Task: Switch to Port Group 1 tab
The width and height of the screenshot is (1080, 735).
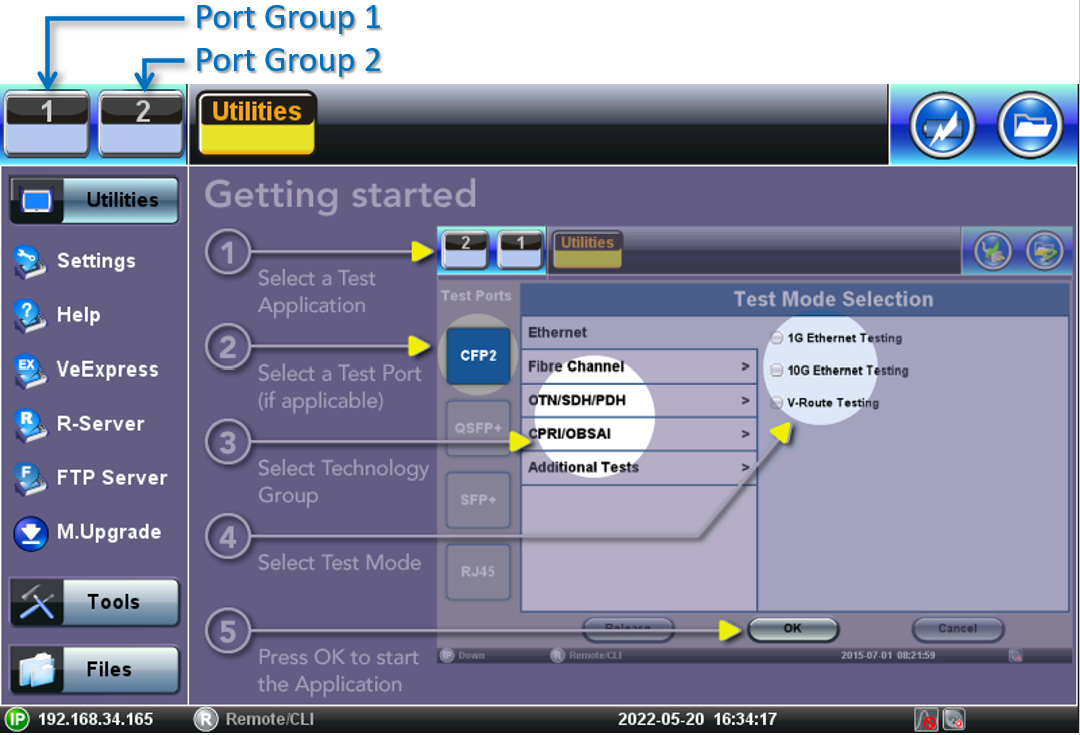Action: coord(47,123)
